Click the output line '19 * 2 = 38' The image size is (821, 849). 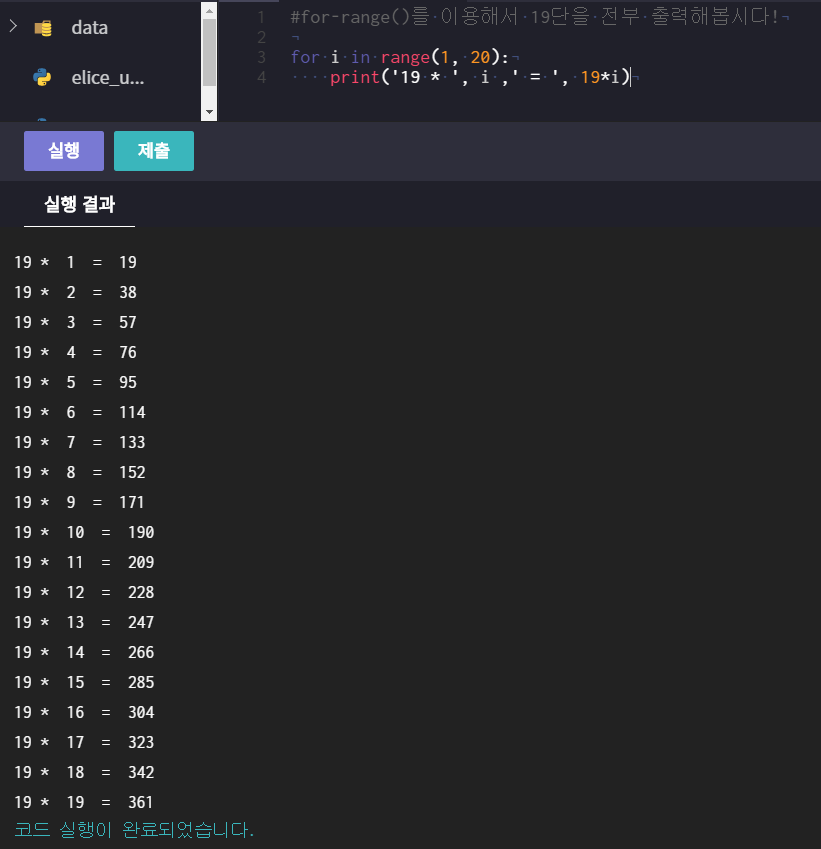pyautogui.click(x=75, y=292)
